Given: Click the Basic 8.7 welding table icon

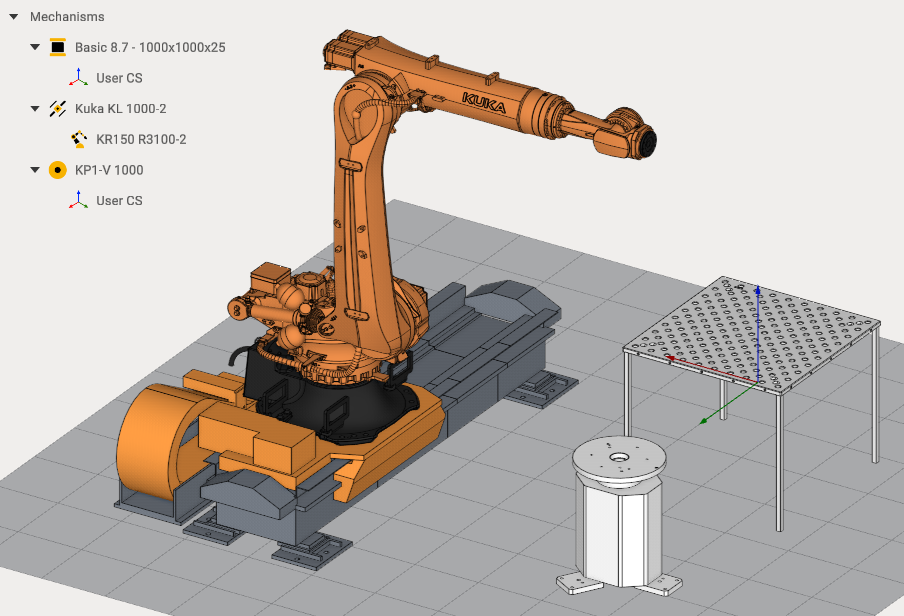Looking at the screenshot, I should pyautogui.click(x=58, y=47).
